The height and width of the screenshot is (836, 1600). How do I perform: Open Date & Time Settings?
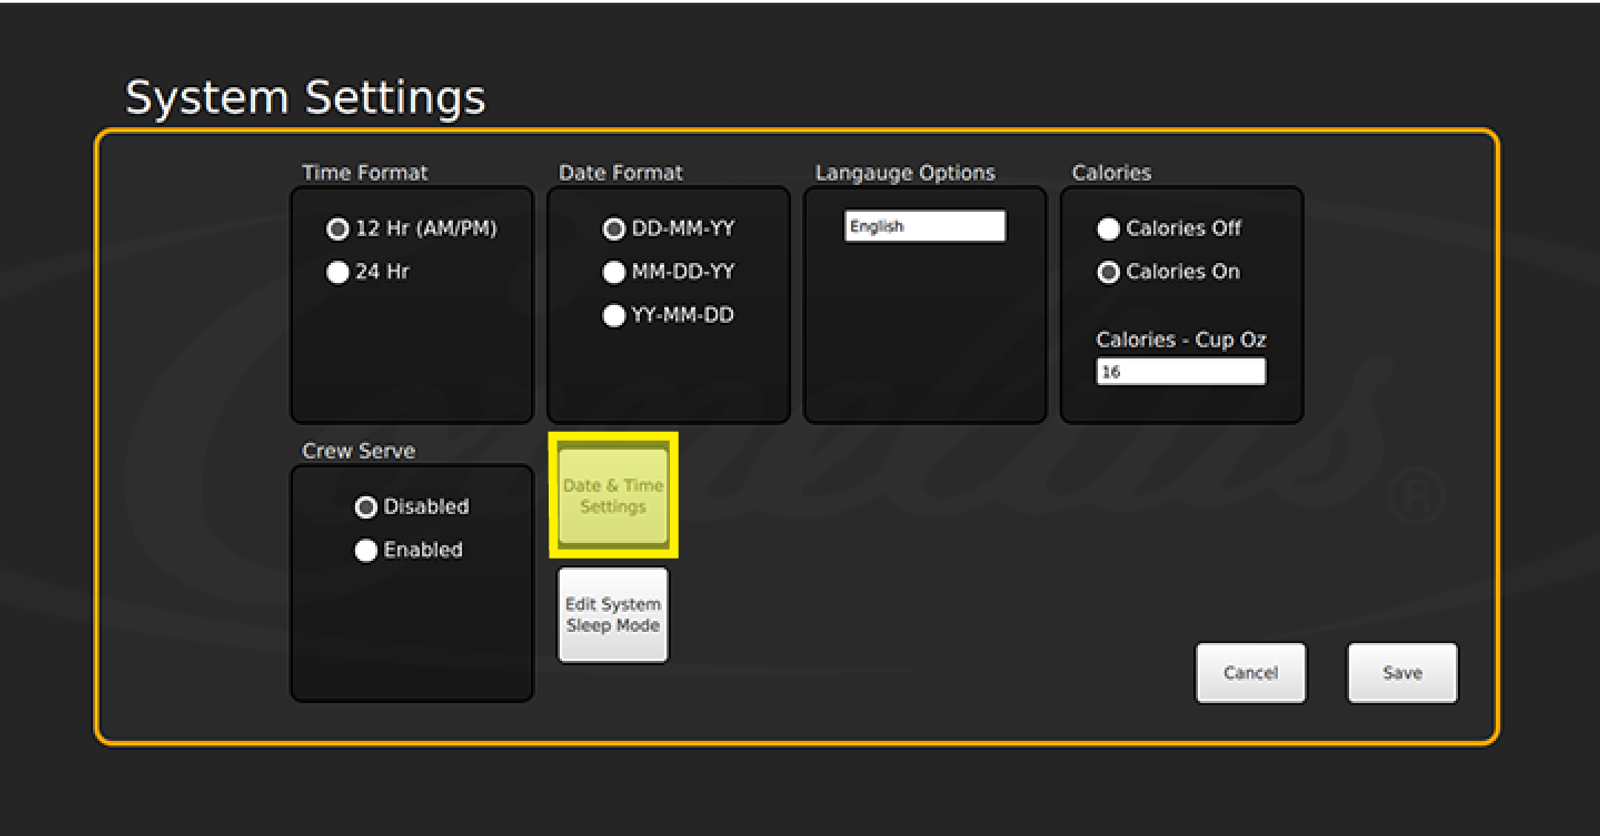pyautogui.click(x=613, y=496)
